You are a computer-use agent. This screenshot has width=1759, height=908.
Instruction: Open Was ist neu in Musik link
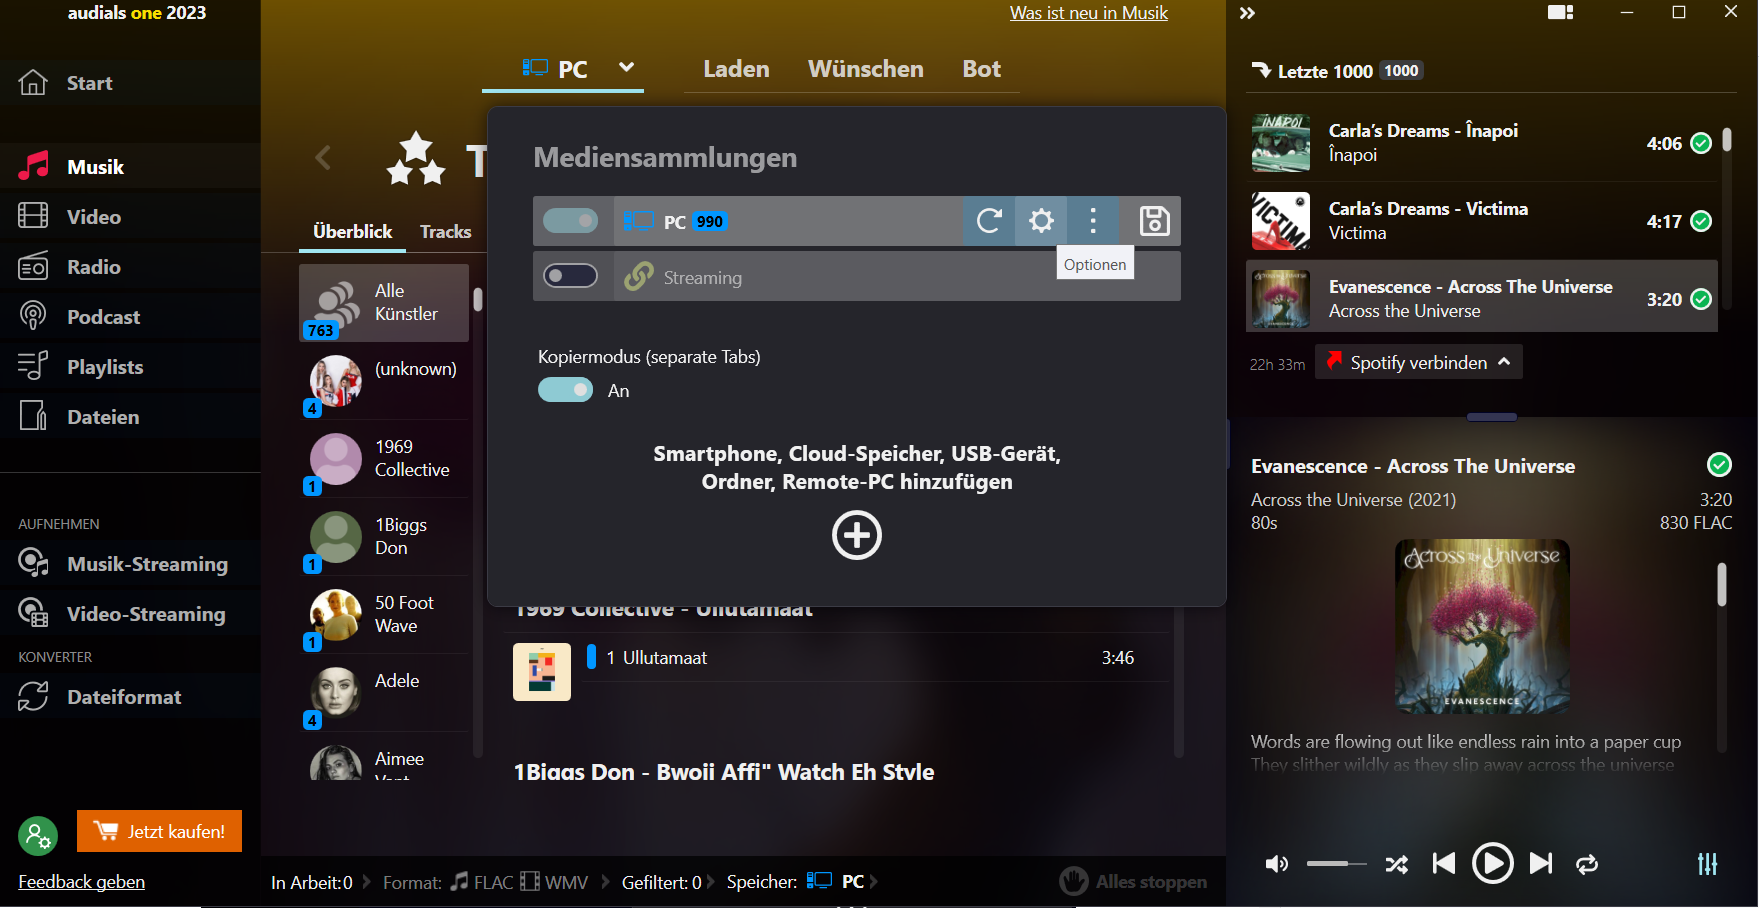pos(1088,13)
